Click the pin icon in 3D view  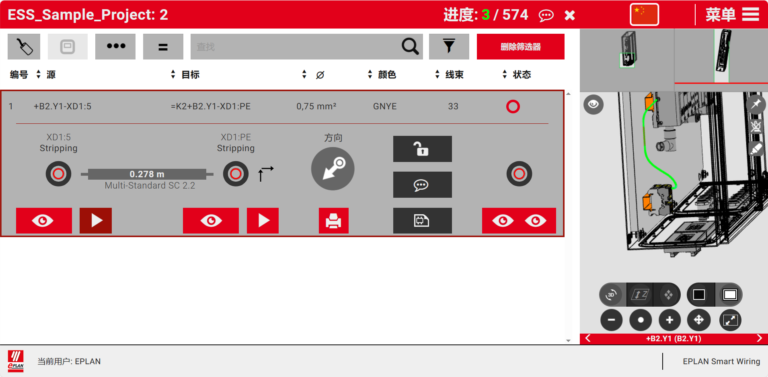coord(756,103)
